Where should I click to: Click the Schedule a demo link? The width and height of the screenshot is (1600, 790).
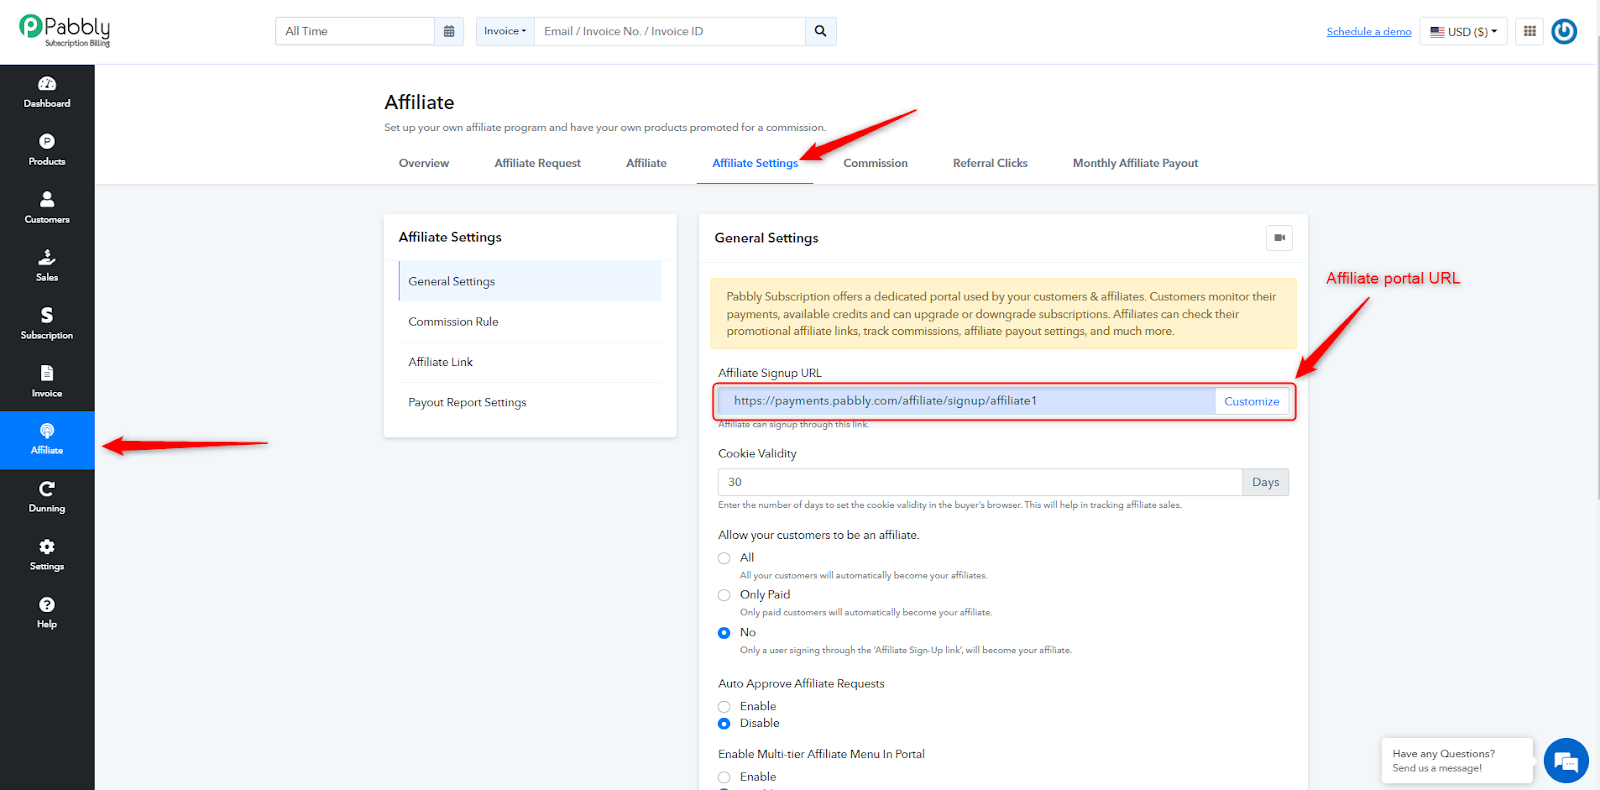tap(1369, 32)
